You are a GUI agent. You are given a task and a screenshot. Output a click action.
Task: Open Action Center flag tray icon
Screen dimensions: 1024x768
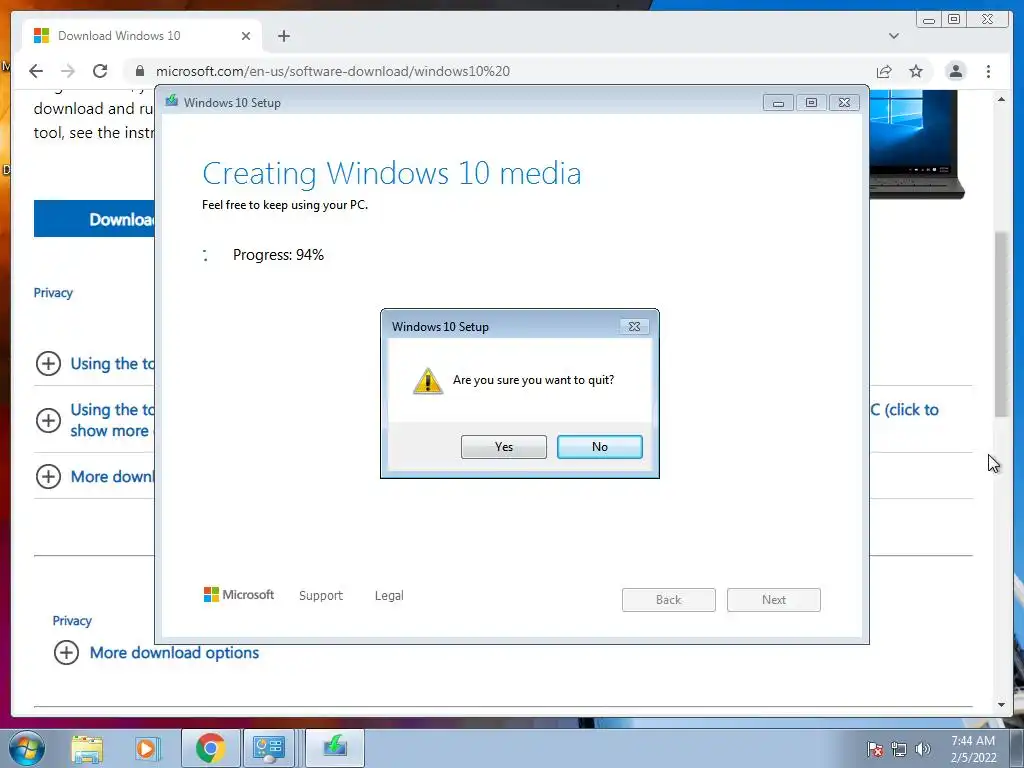point(874,749)
